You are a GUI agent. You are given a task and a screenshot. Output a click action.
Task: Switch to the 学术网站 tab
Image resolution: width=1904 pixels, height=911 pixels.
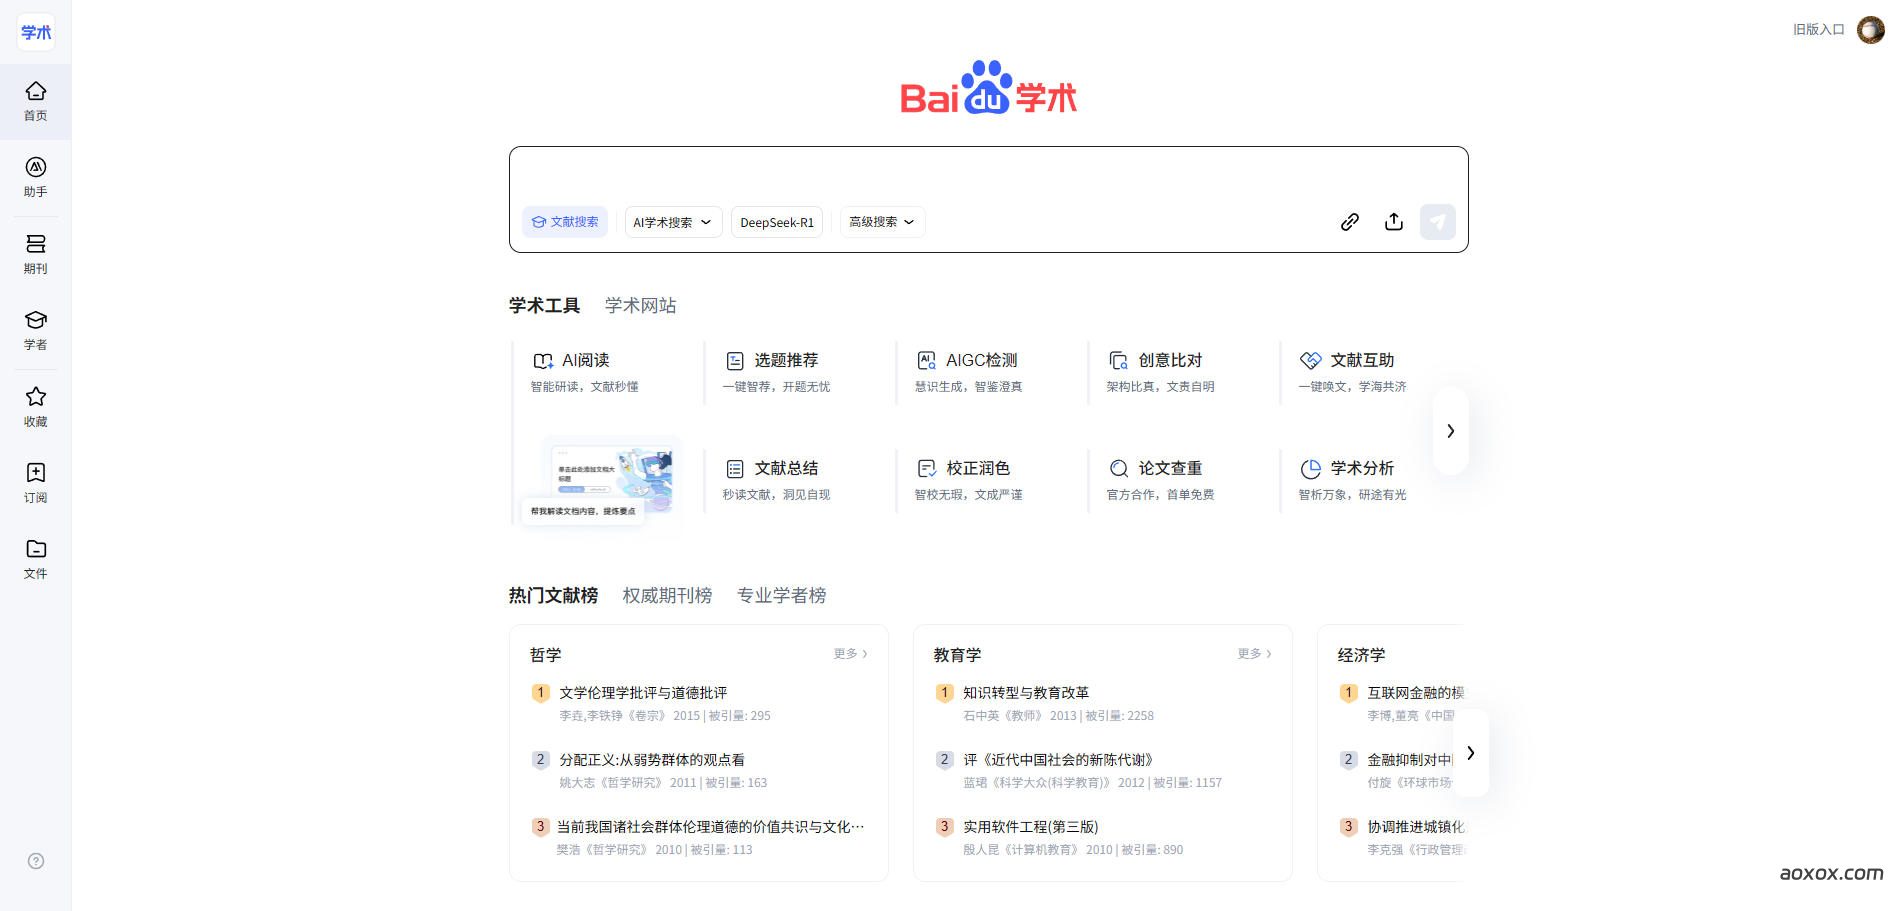point(640,305)
